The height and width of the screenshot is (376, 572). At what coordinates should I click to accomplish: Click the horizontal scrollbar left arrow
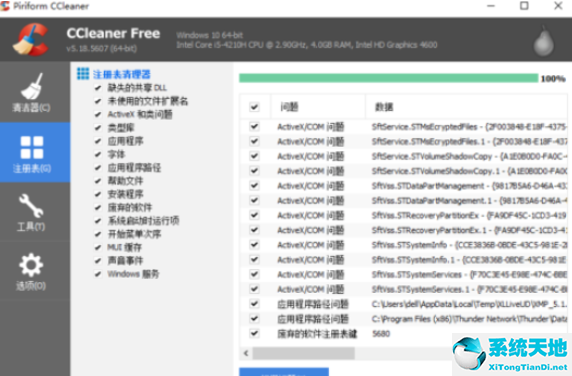[246, 353]
